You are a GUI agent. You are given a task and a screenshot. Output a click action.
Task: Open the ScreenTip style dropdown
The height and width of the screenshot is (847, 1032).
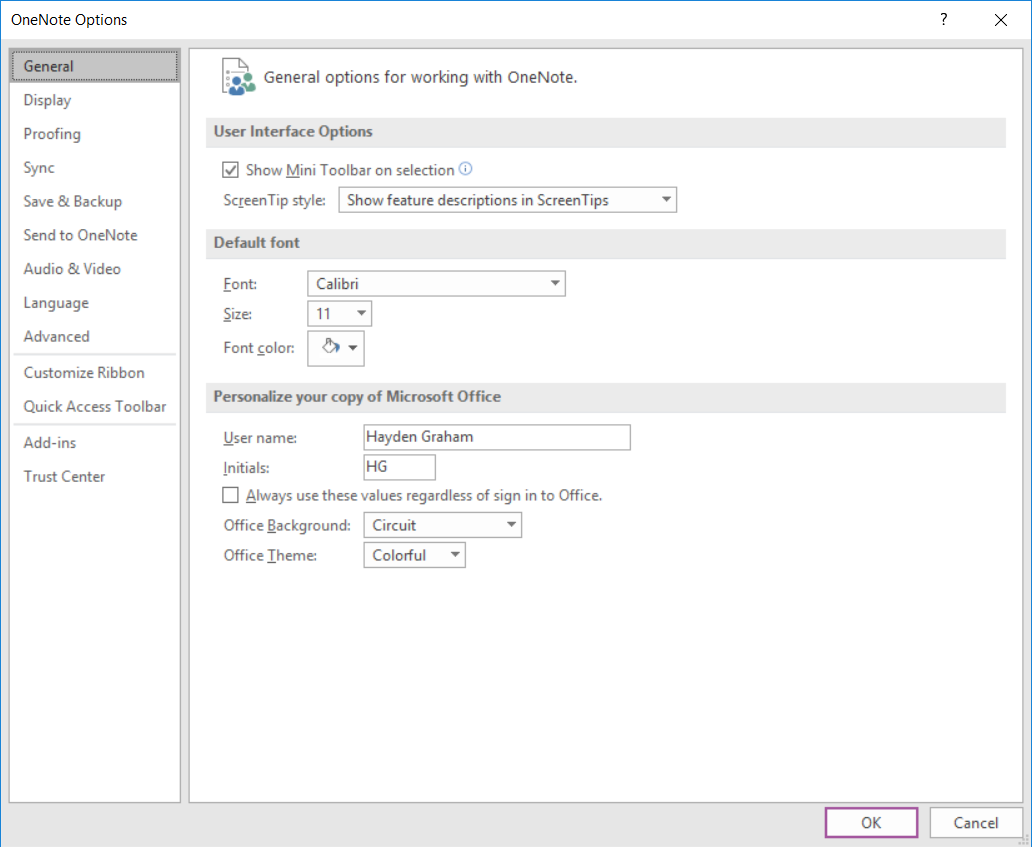coord(507,200)
